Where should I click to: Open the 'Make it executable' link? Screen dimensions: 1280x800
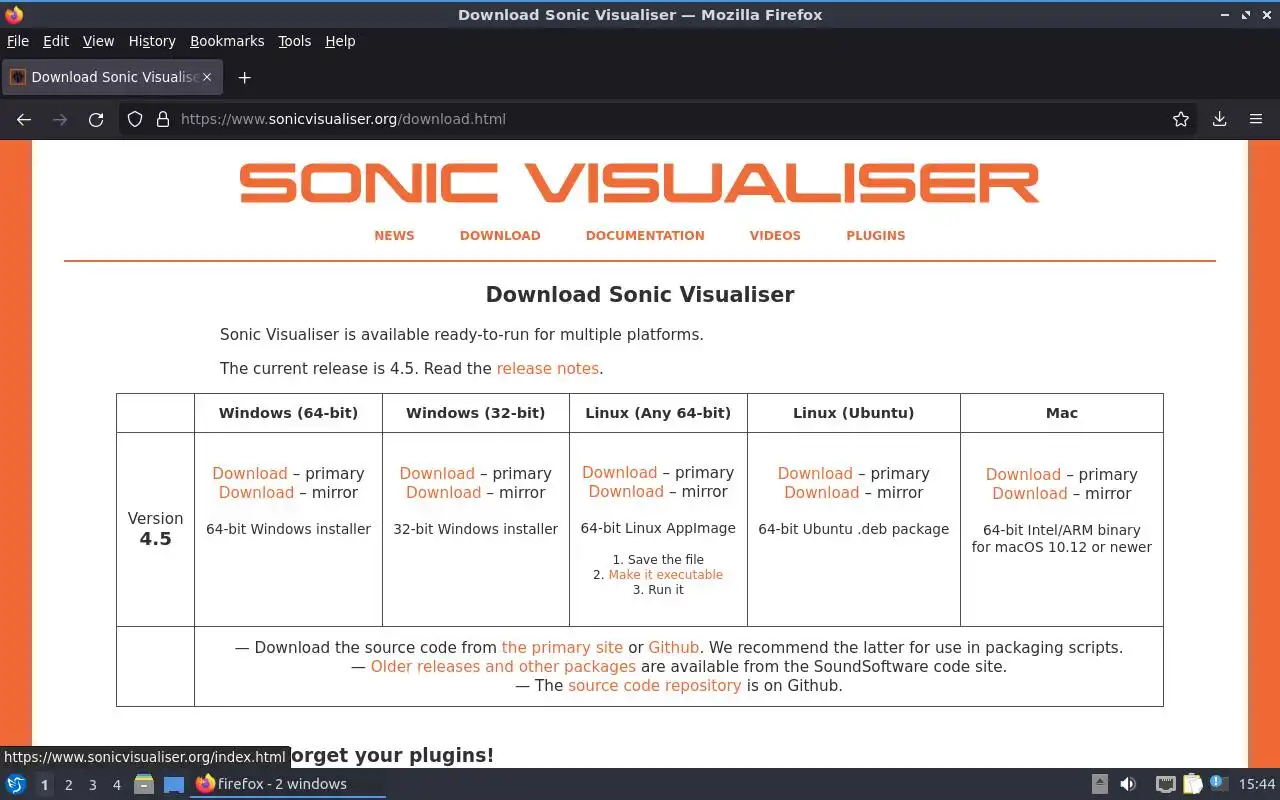[665, 575]
